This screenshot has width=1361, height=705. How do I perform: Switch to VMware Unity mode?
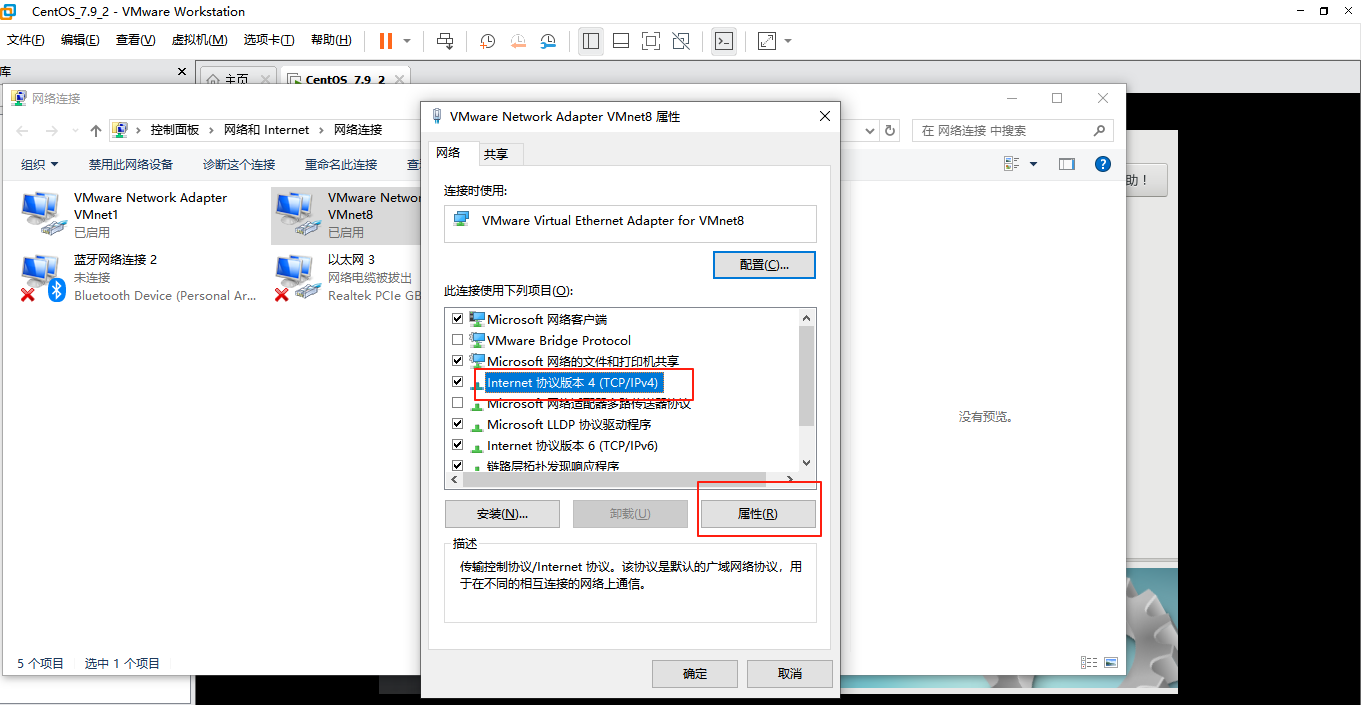coord(681,41)
